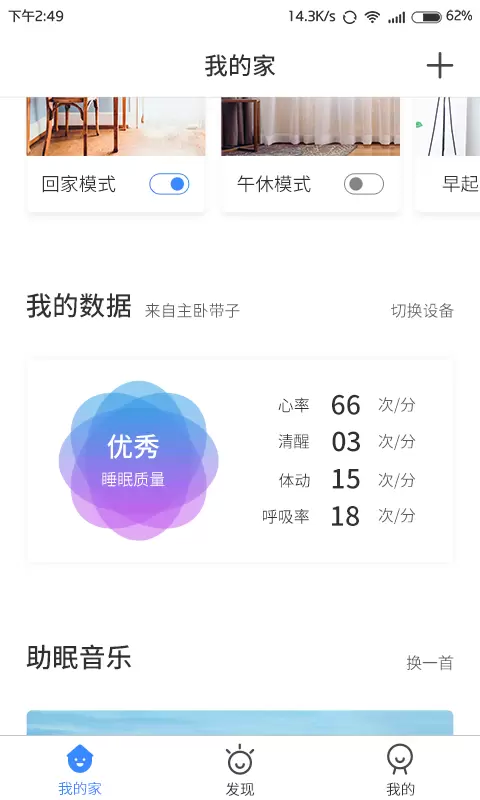The width and height of the screenshot is (480, 800).
Task: Open 来自主卧带子 data source label
Action: point(192,311)
